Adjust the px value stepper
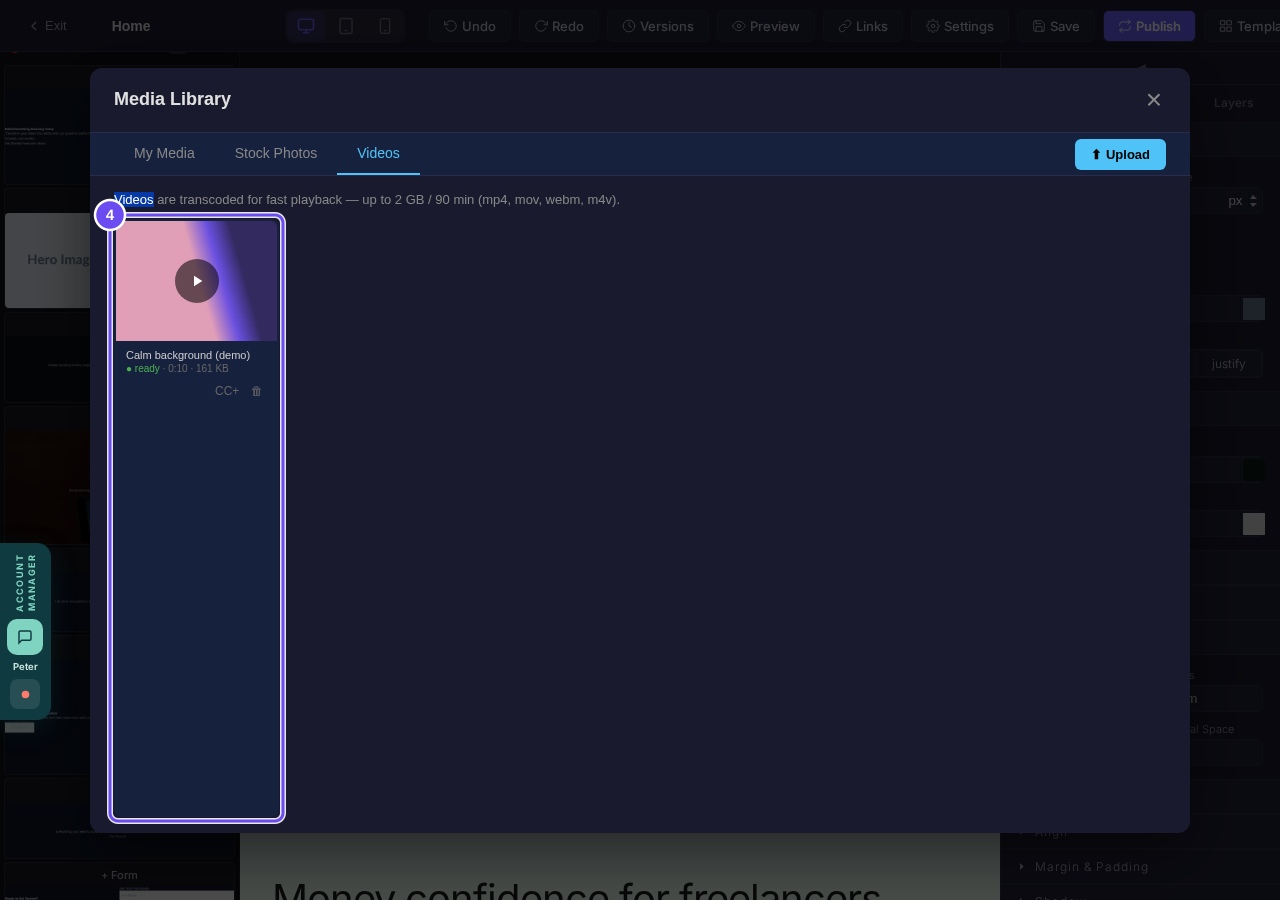 coord(1253,201)
